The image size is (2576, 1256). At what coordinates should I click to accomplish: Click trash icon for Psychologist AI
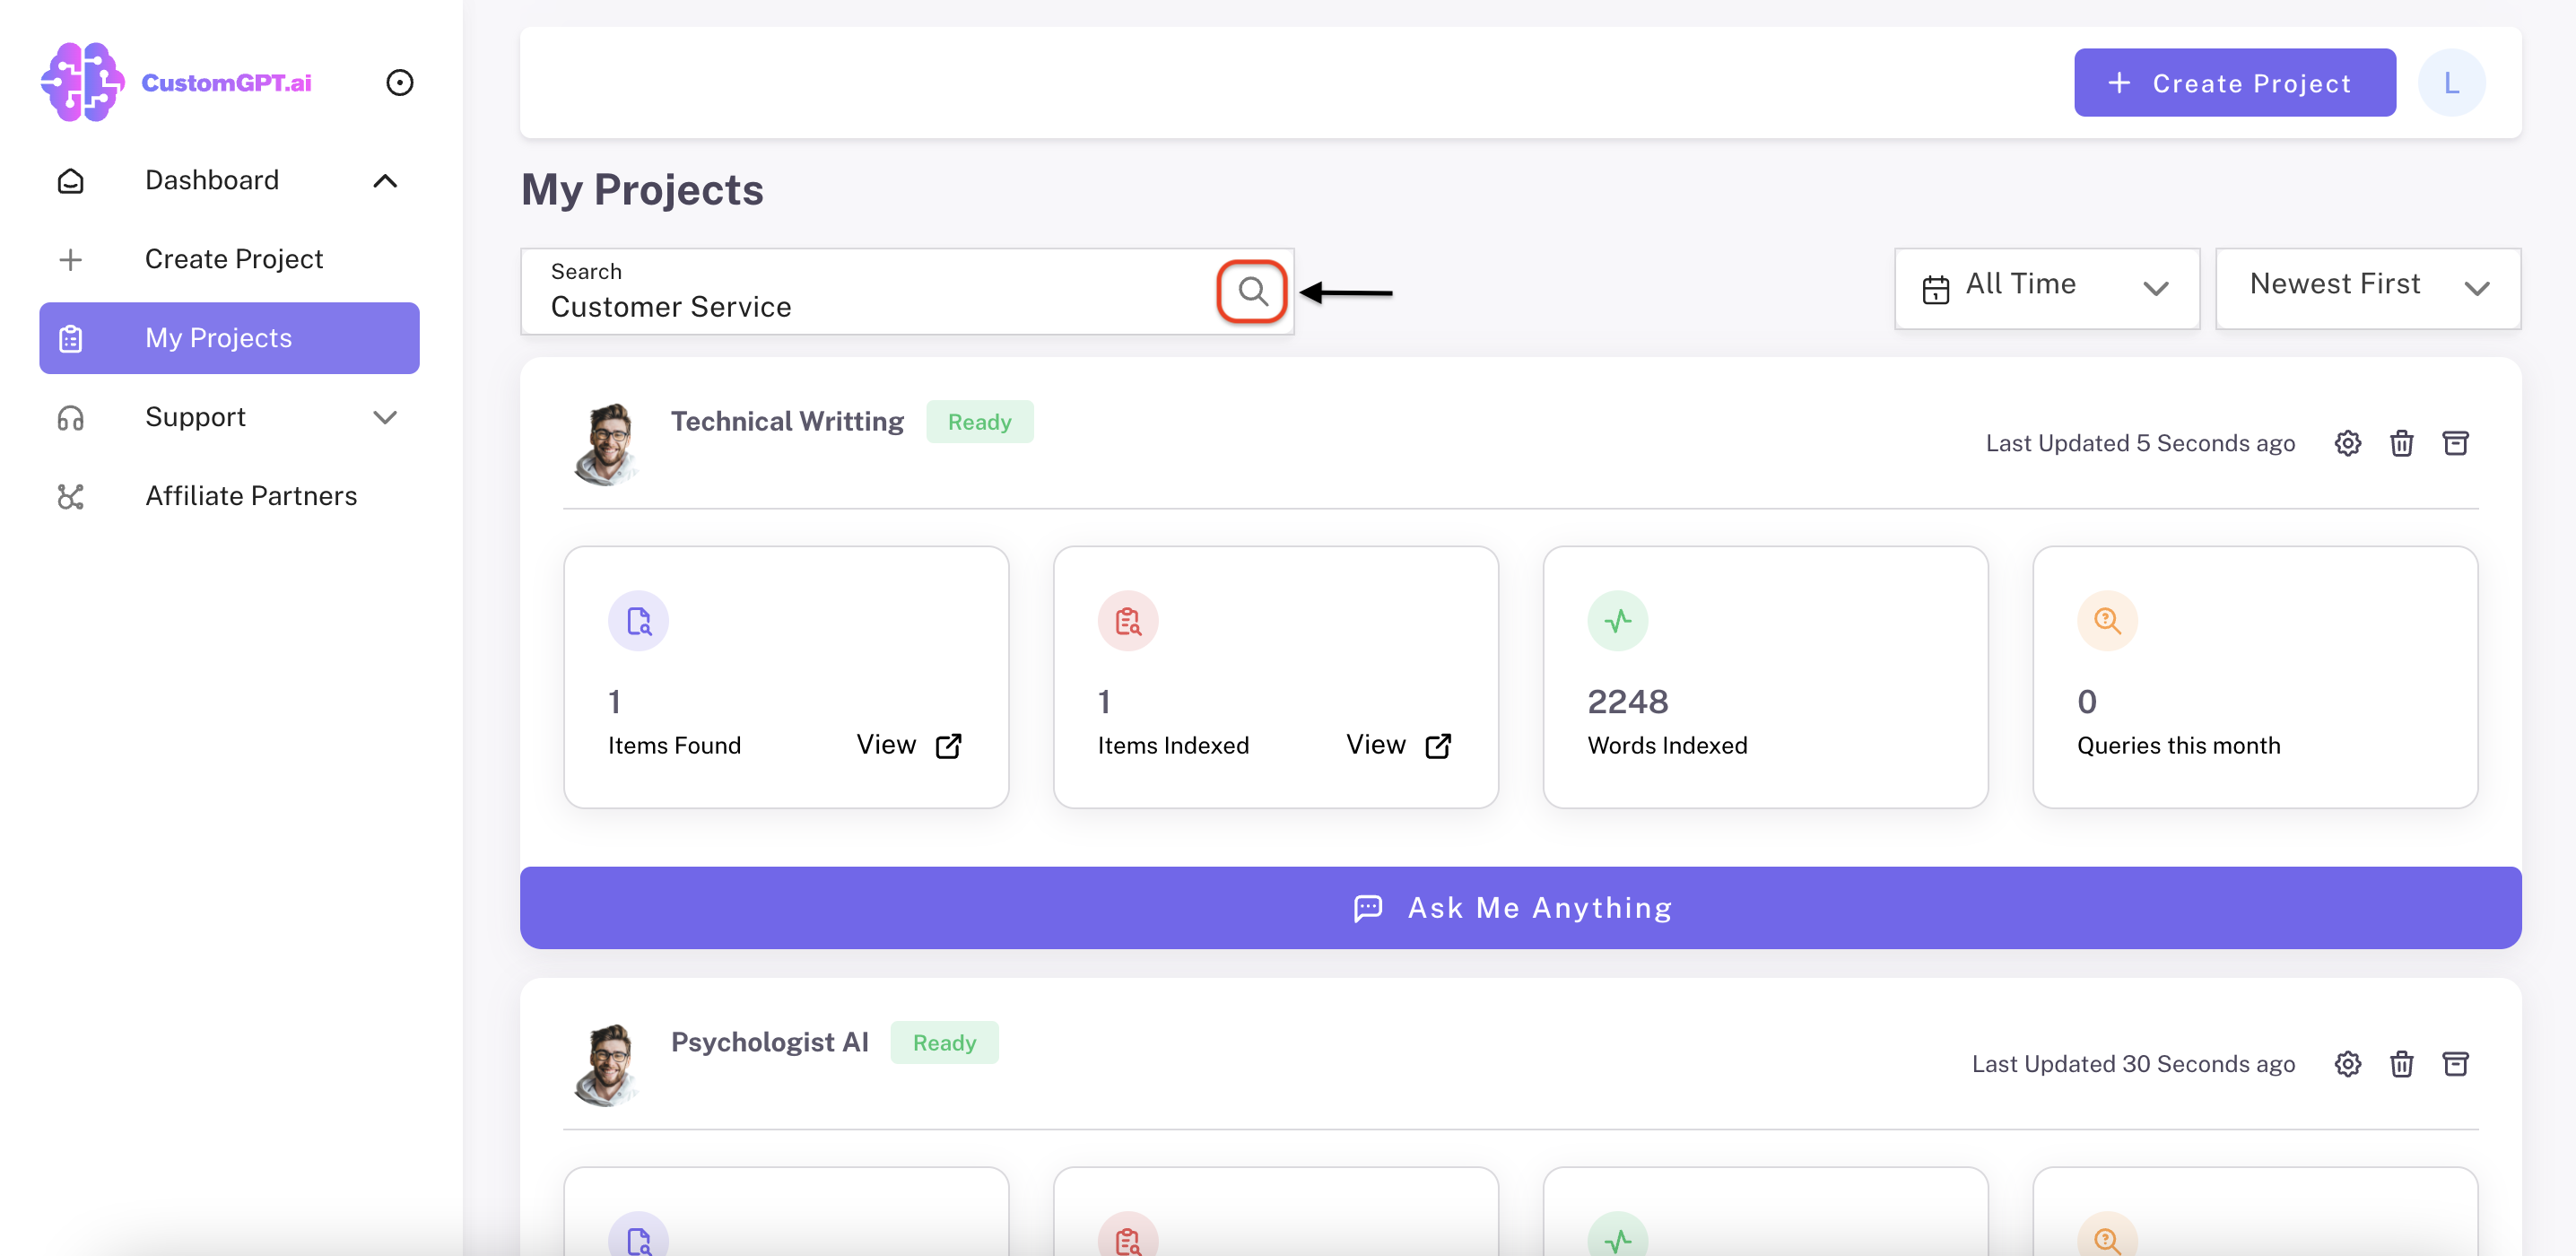(2401, 1063)
